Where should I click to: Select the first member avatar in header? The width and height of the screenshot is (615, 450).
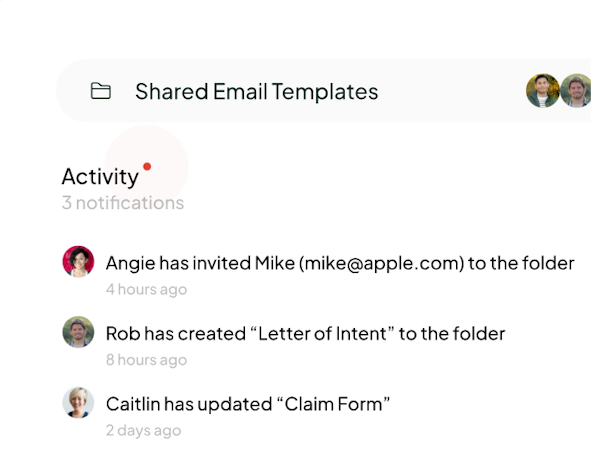(542, 91)
